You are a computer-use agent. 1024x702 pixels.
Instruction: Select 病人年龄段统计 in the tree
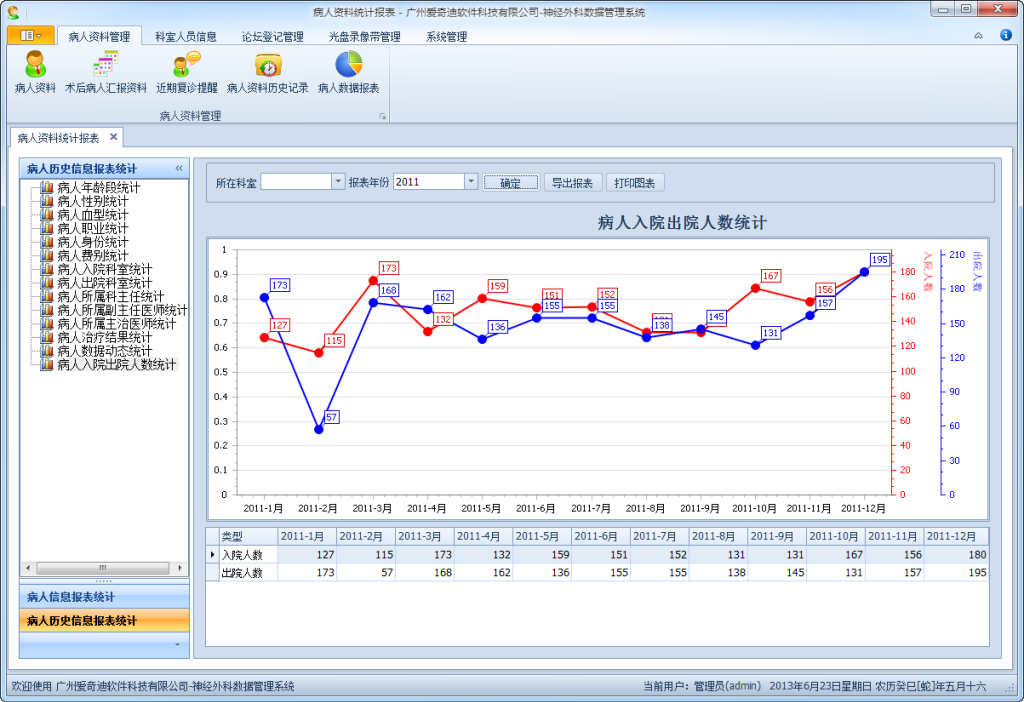99,187
